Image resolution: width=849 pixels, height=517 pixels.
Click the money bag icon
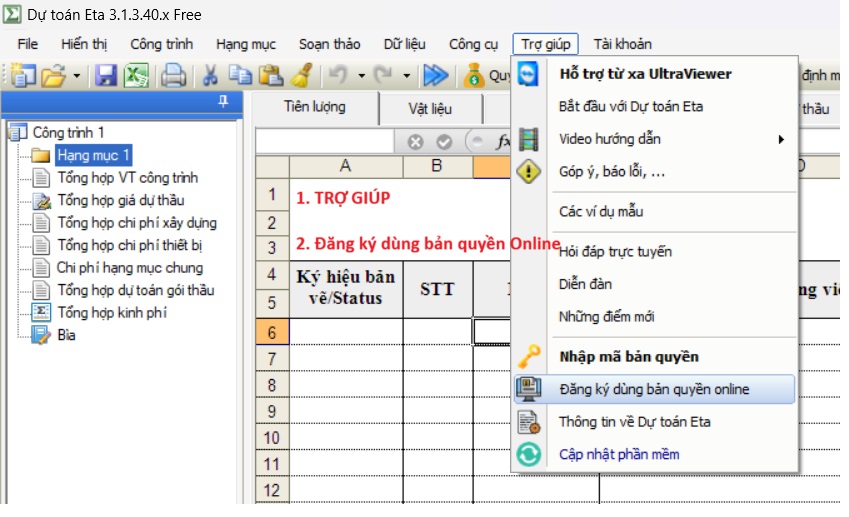pyautogui.click(x=474, y=76)
